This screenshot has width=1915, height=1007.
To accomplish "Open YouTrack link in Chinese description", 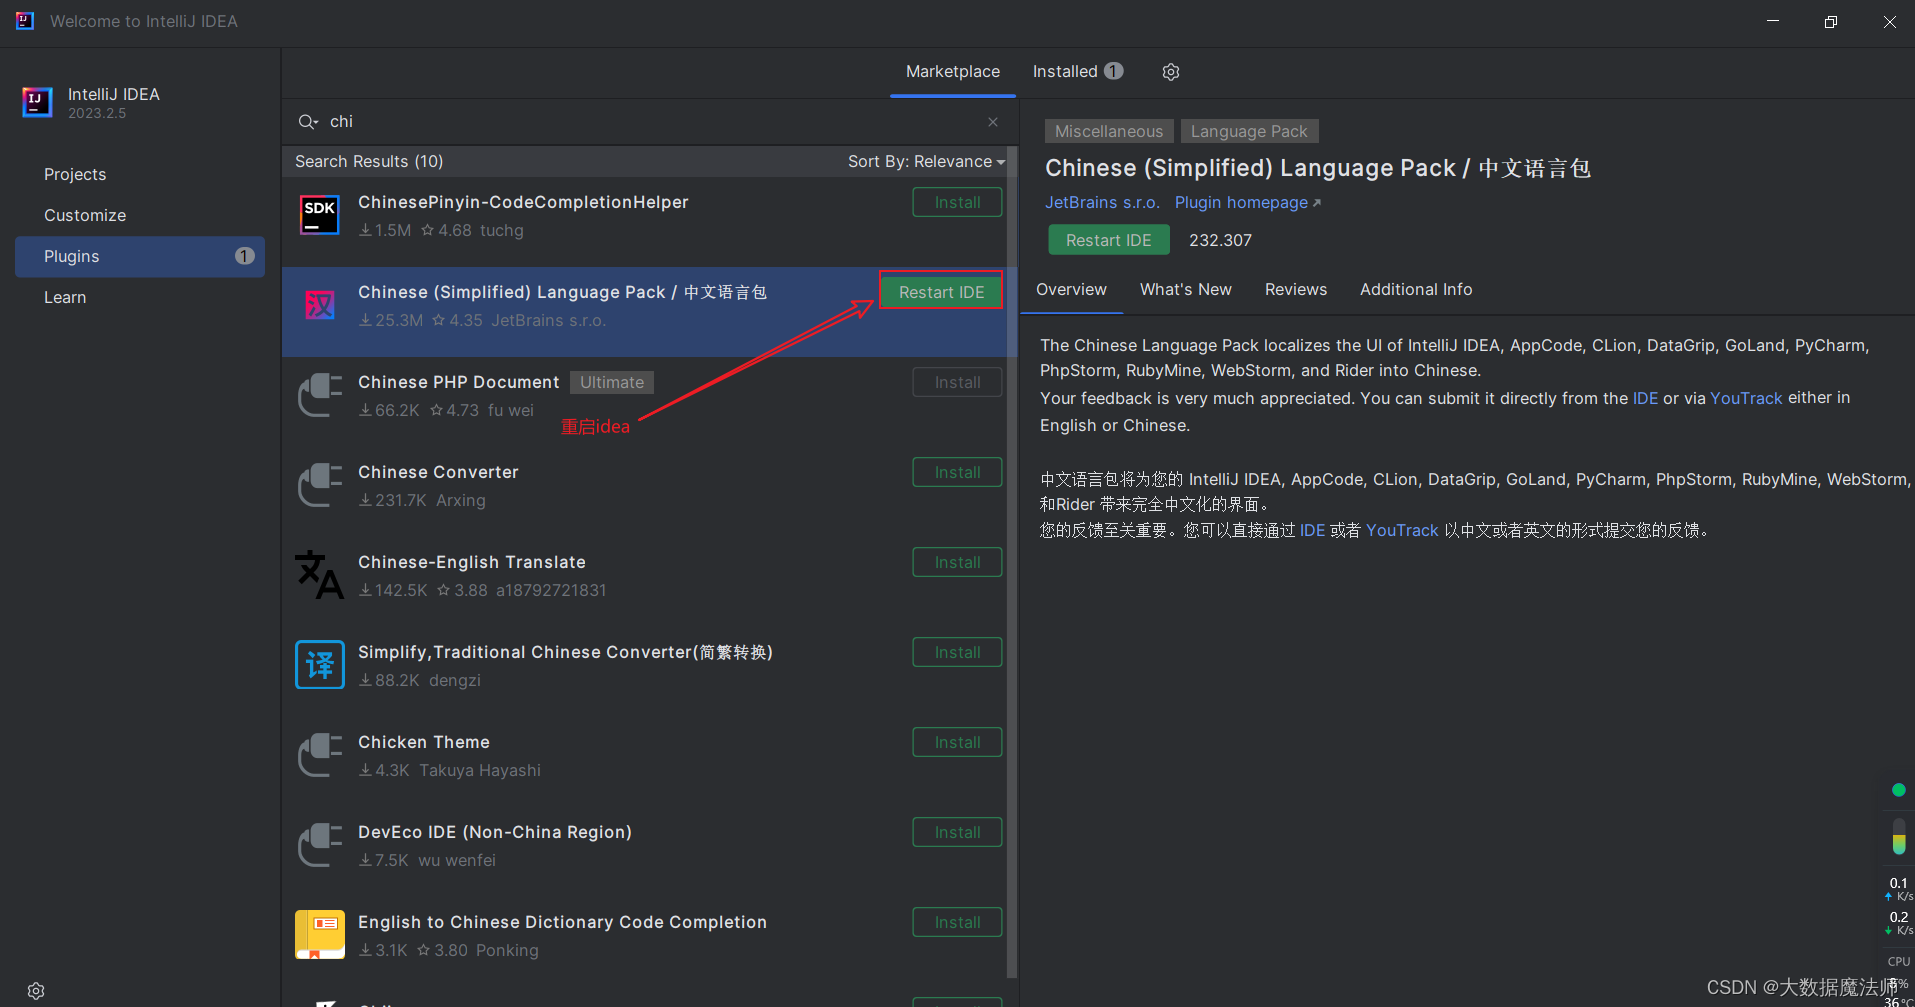I will pos(1402,531).
